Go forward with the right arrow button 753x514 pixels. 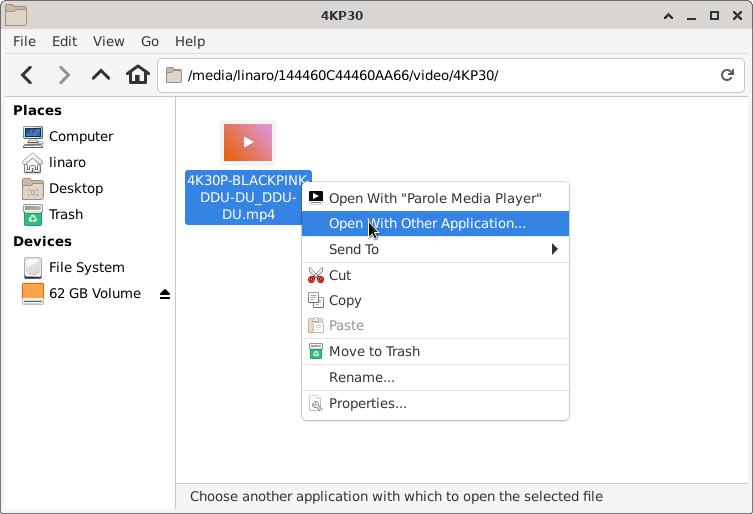64,75
